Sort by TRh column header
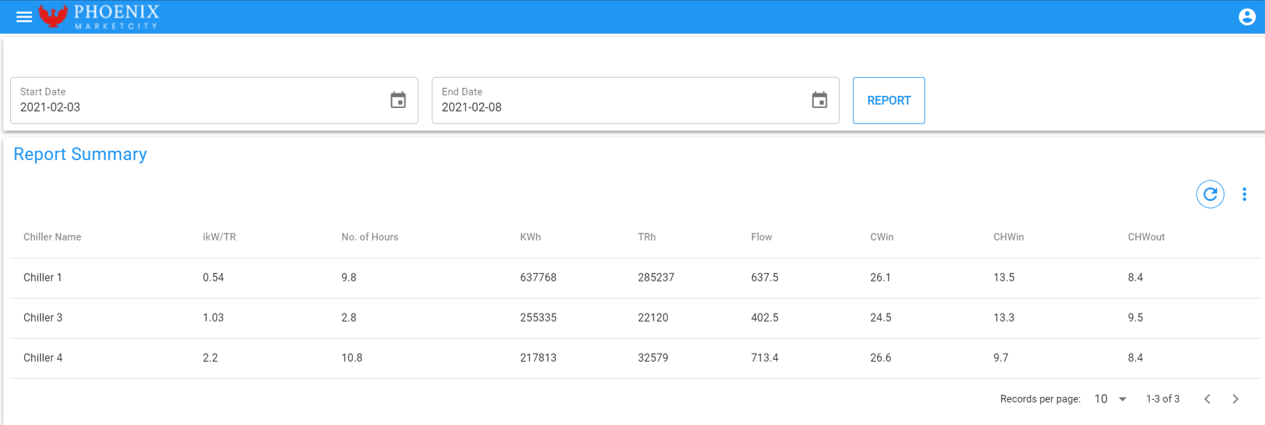Viewport: 1265px width, 425px height. (x=647, y=237)
